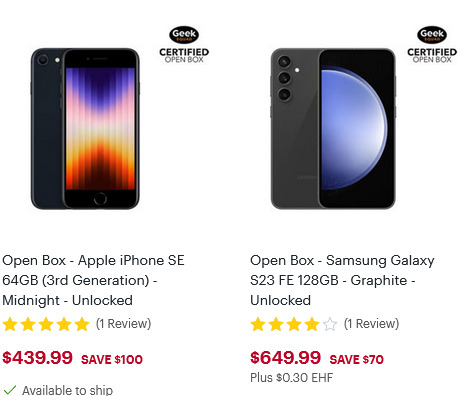Click Geek Squad badge above Galaxy S23 FE
Viewport: 464px width, 396px height.
432,35
